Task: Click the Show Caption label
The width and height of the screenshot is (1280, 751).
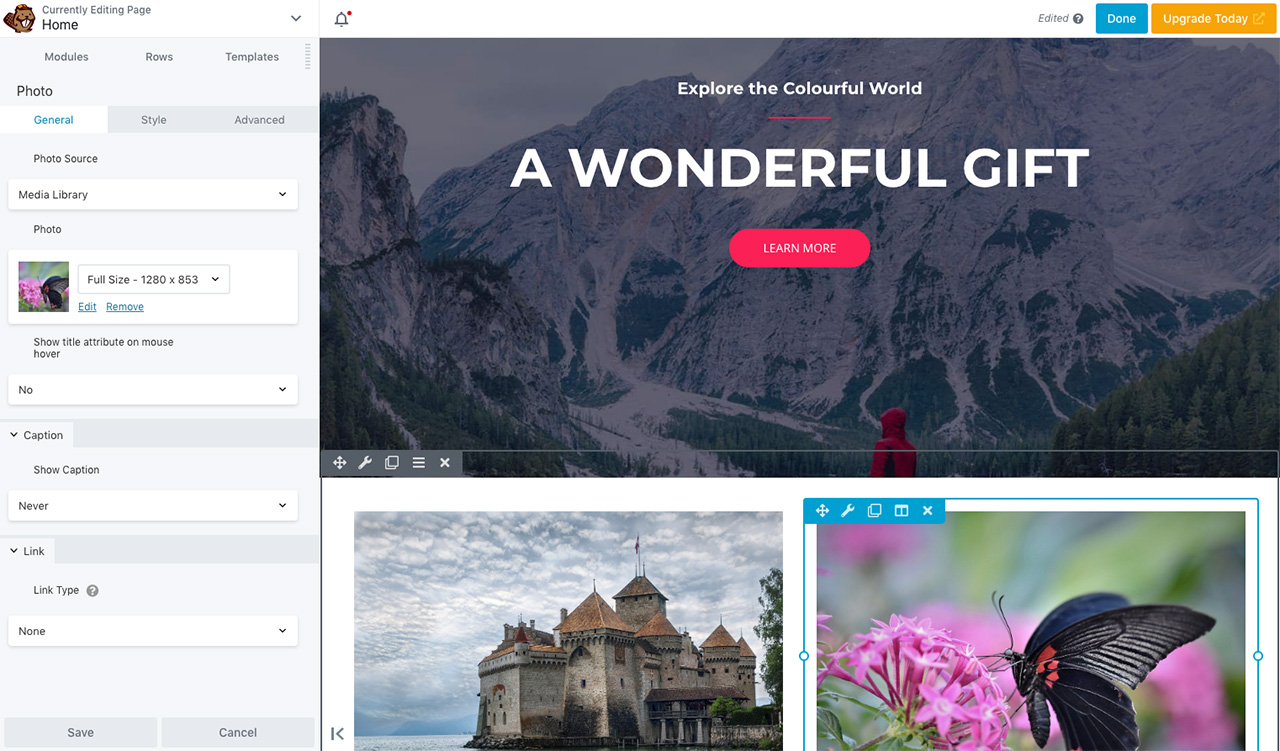Action: click(67, 470)
